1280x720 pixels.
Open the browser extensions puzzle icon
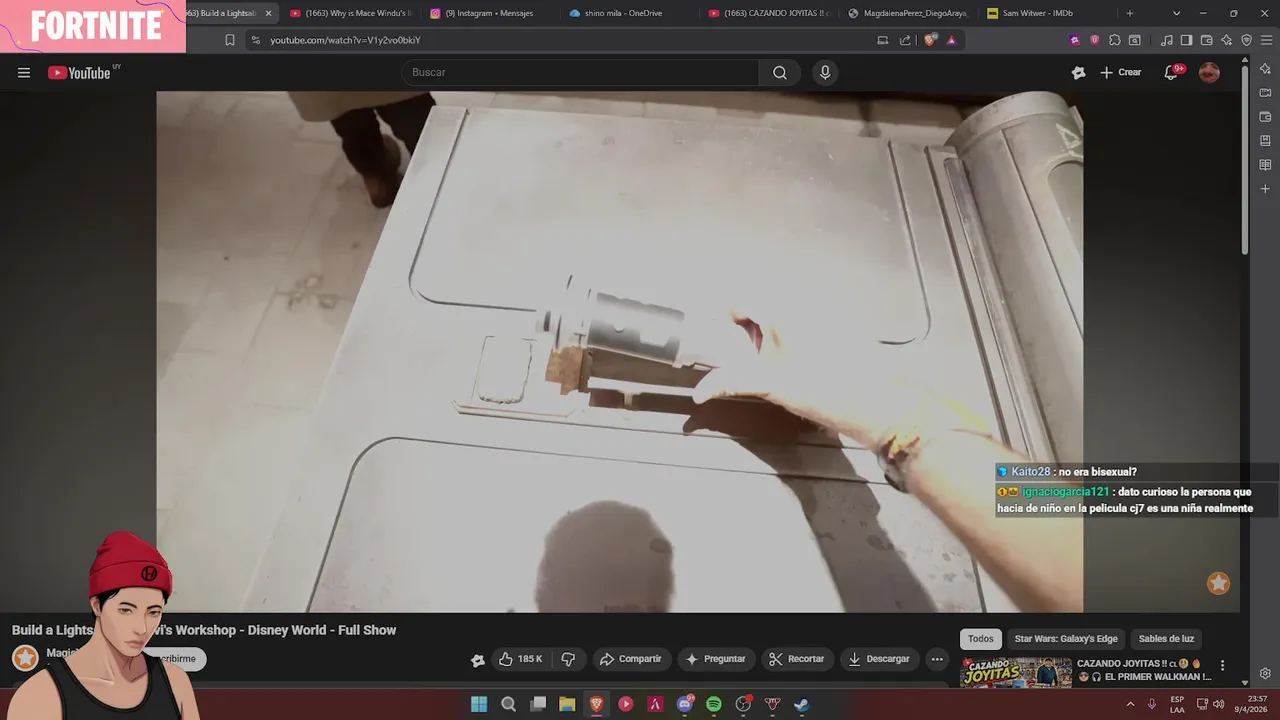(1115, 40)
